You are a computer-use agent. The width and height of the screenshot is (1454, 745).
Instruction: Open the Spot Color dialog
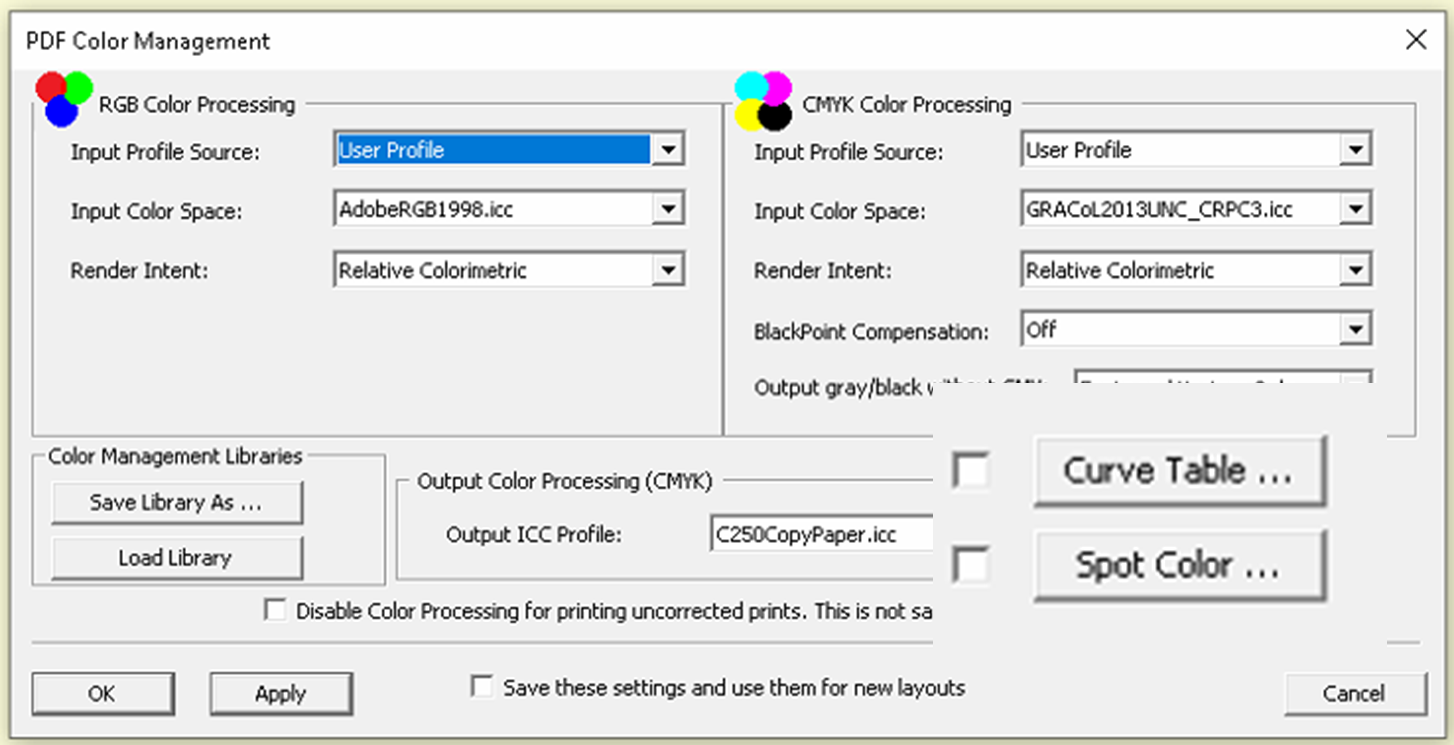pos(1178,565)
